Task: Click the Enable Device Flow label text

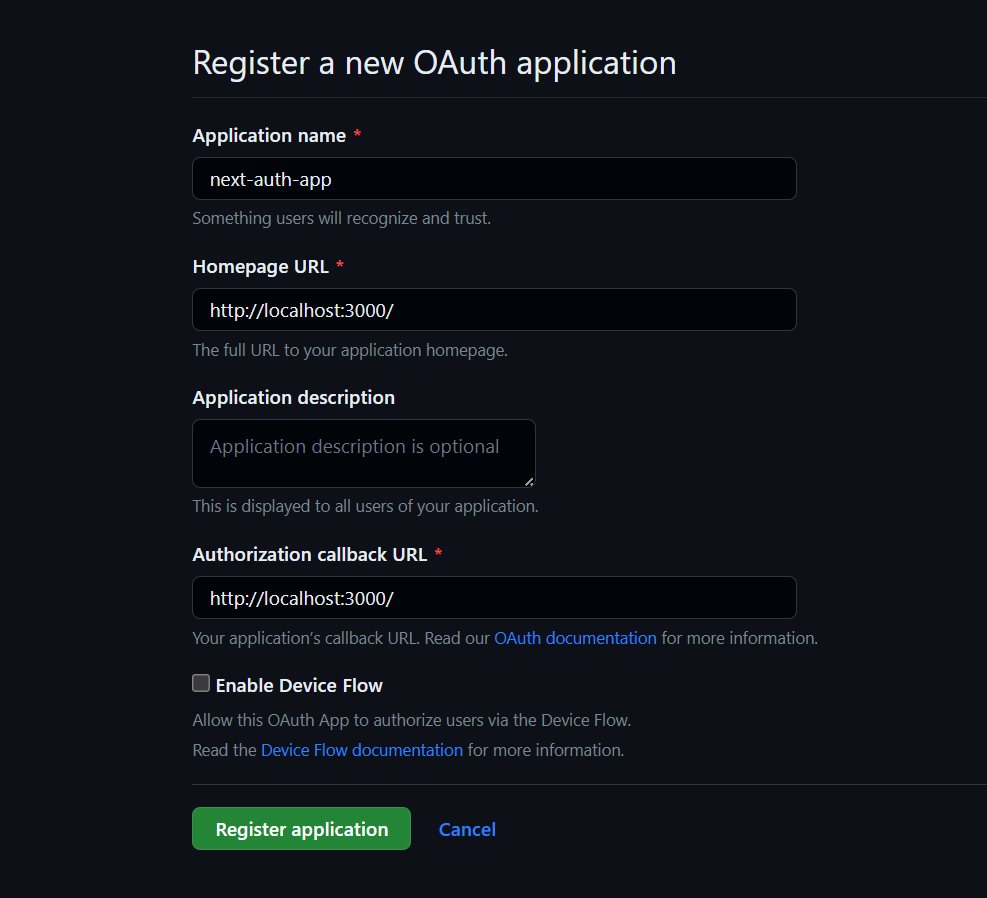Action: 299,685
